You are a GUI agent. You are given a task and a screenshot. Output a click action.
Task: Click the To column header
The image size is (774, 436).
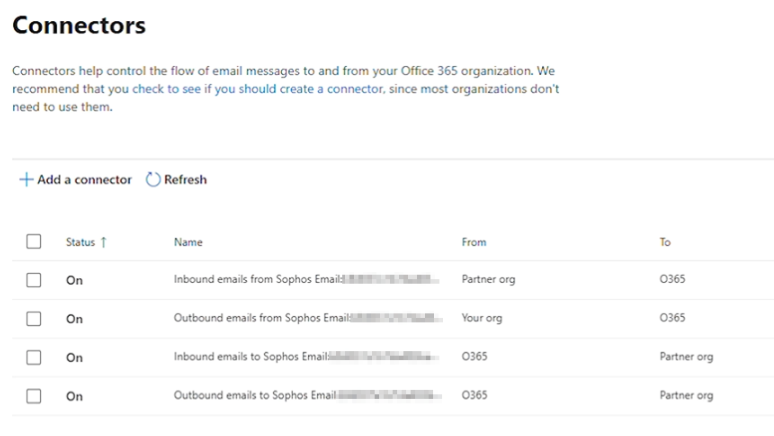(x=665, y=242)
